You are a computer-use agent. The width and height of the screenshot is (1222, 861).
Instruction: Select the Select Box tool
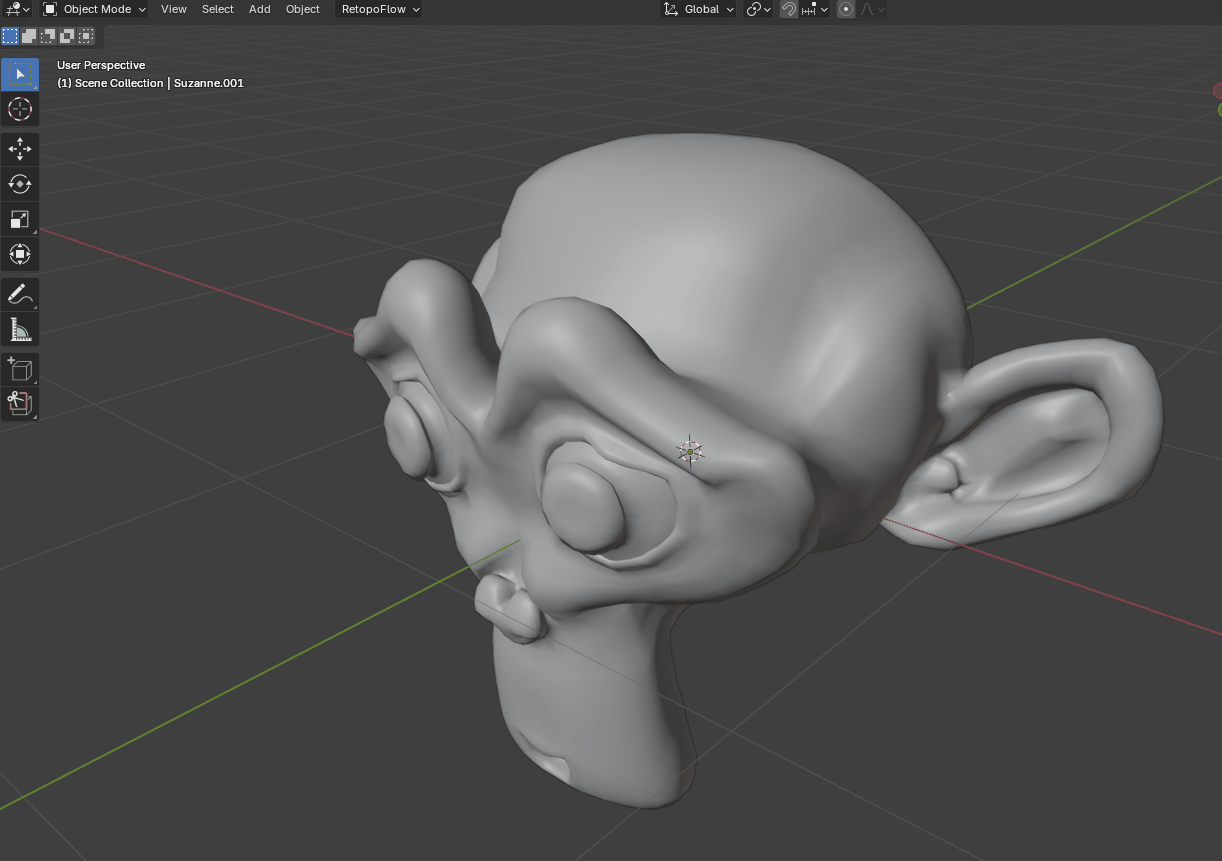pyautogui.click(x=20, y=74)
